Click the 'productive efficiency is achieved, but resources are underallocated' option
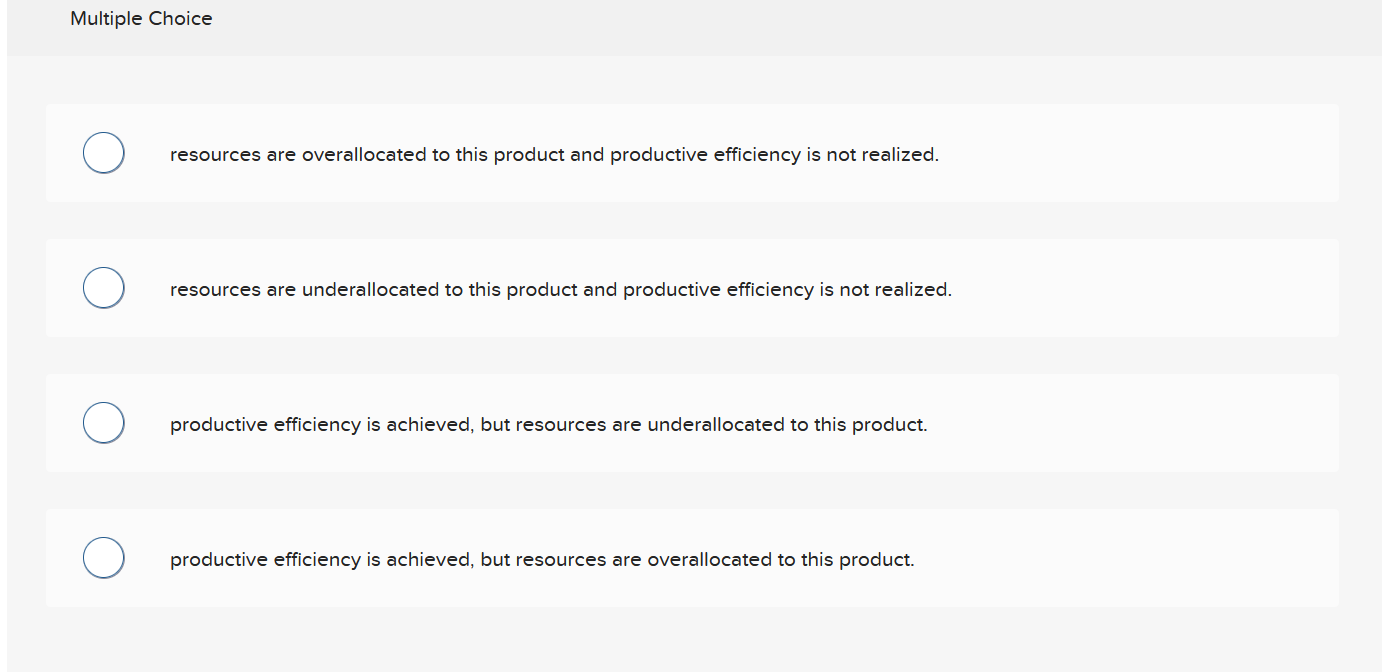The image size is (1391, 672). point(549,424)
